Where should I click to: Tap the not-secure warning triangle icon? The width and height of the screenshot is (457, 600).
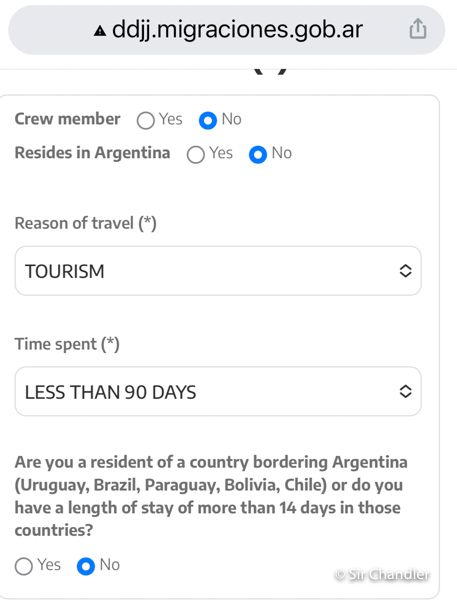100,31
